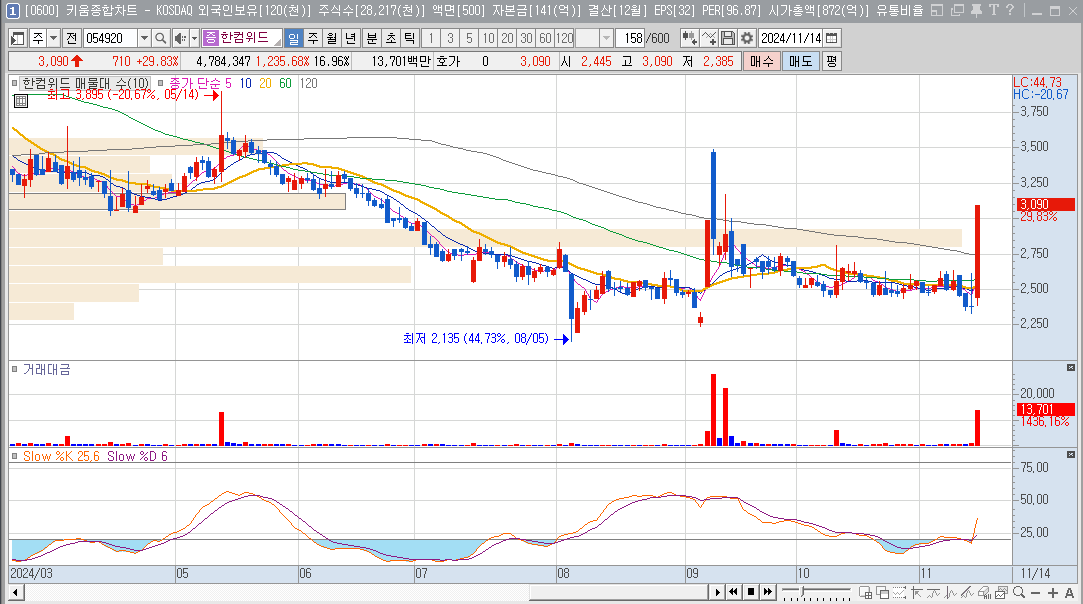The width and height of the screenshot is (1083, 604).
Task: Select the tick 틱 period toggle
Action: pyautogui.click(x=410, y=38)
